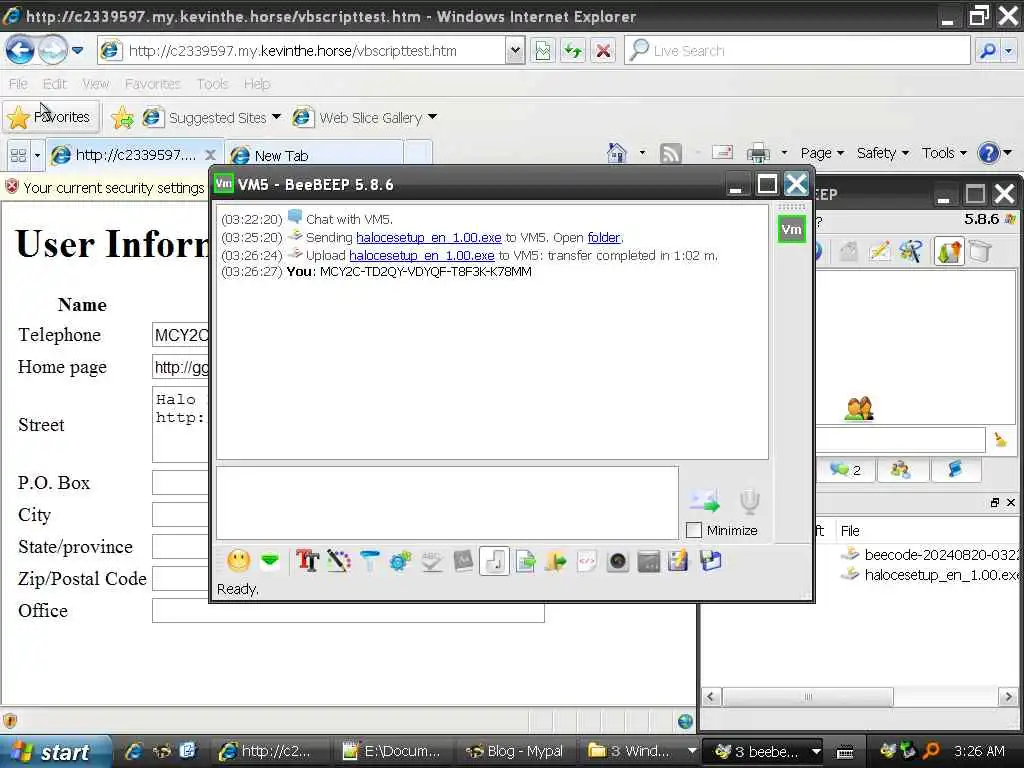
Task: Switch to the New Tab tab
Action: (313, 155)
